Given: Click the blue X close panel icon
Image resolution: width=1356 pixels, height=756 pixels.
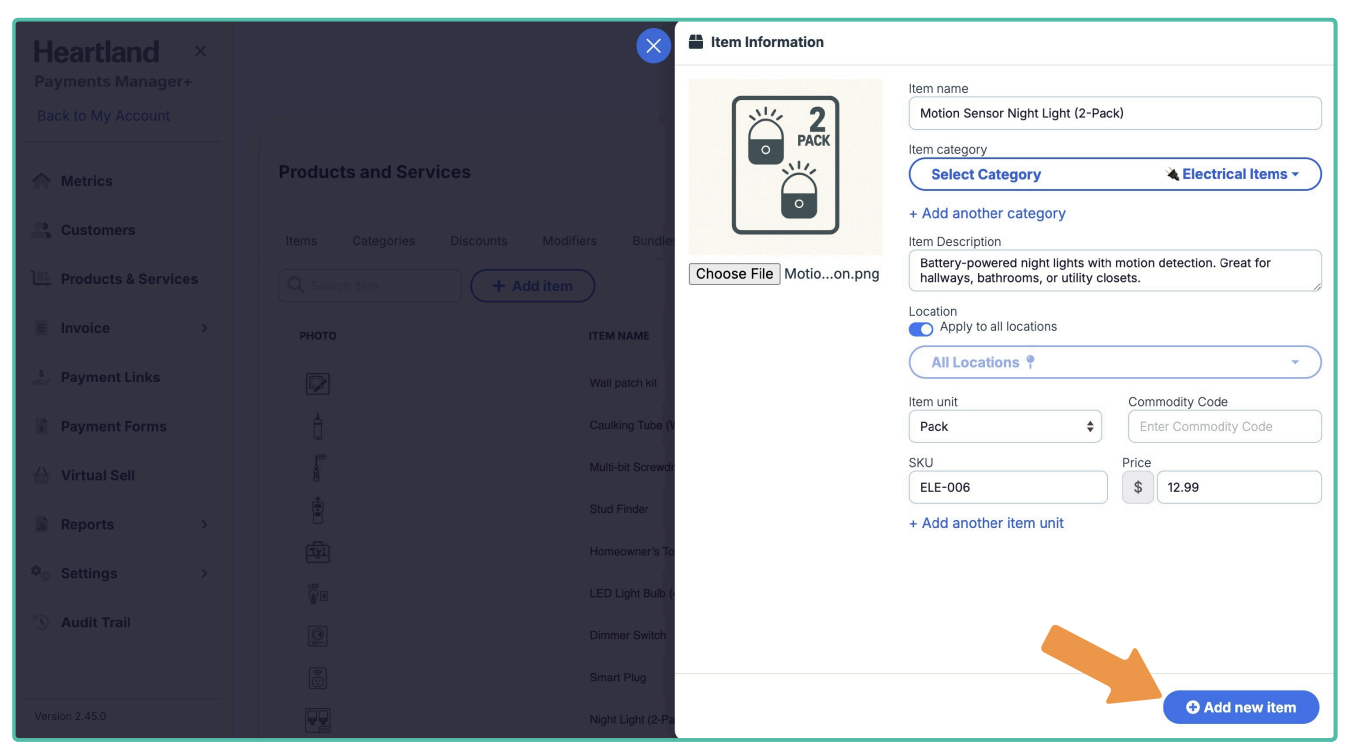Looking at the screenshot, I should (653, 46).
